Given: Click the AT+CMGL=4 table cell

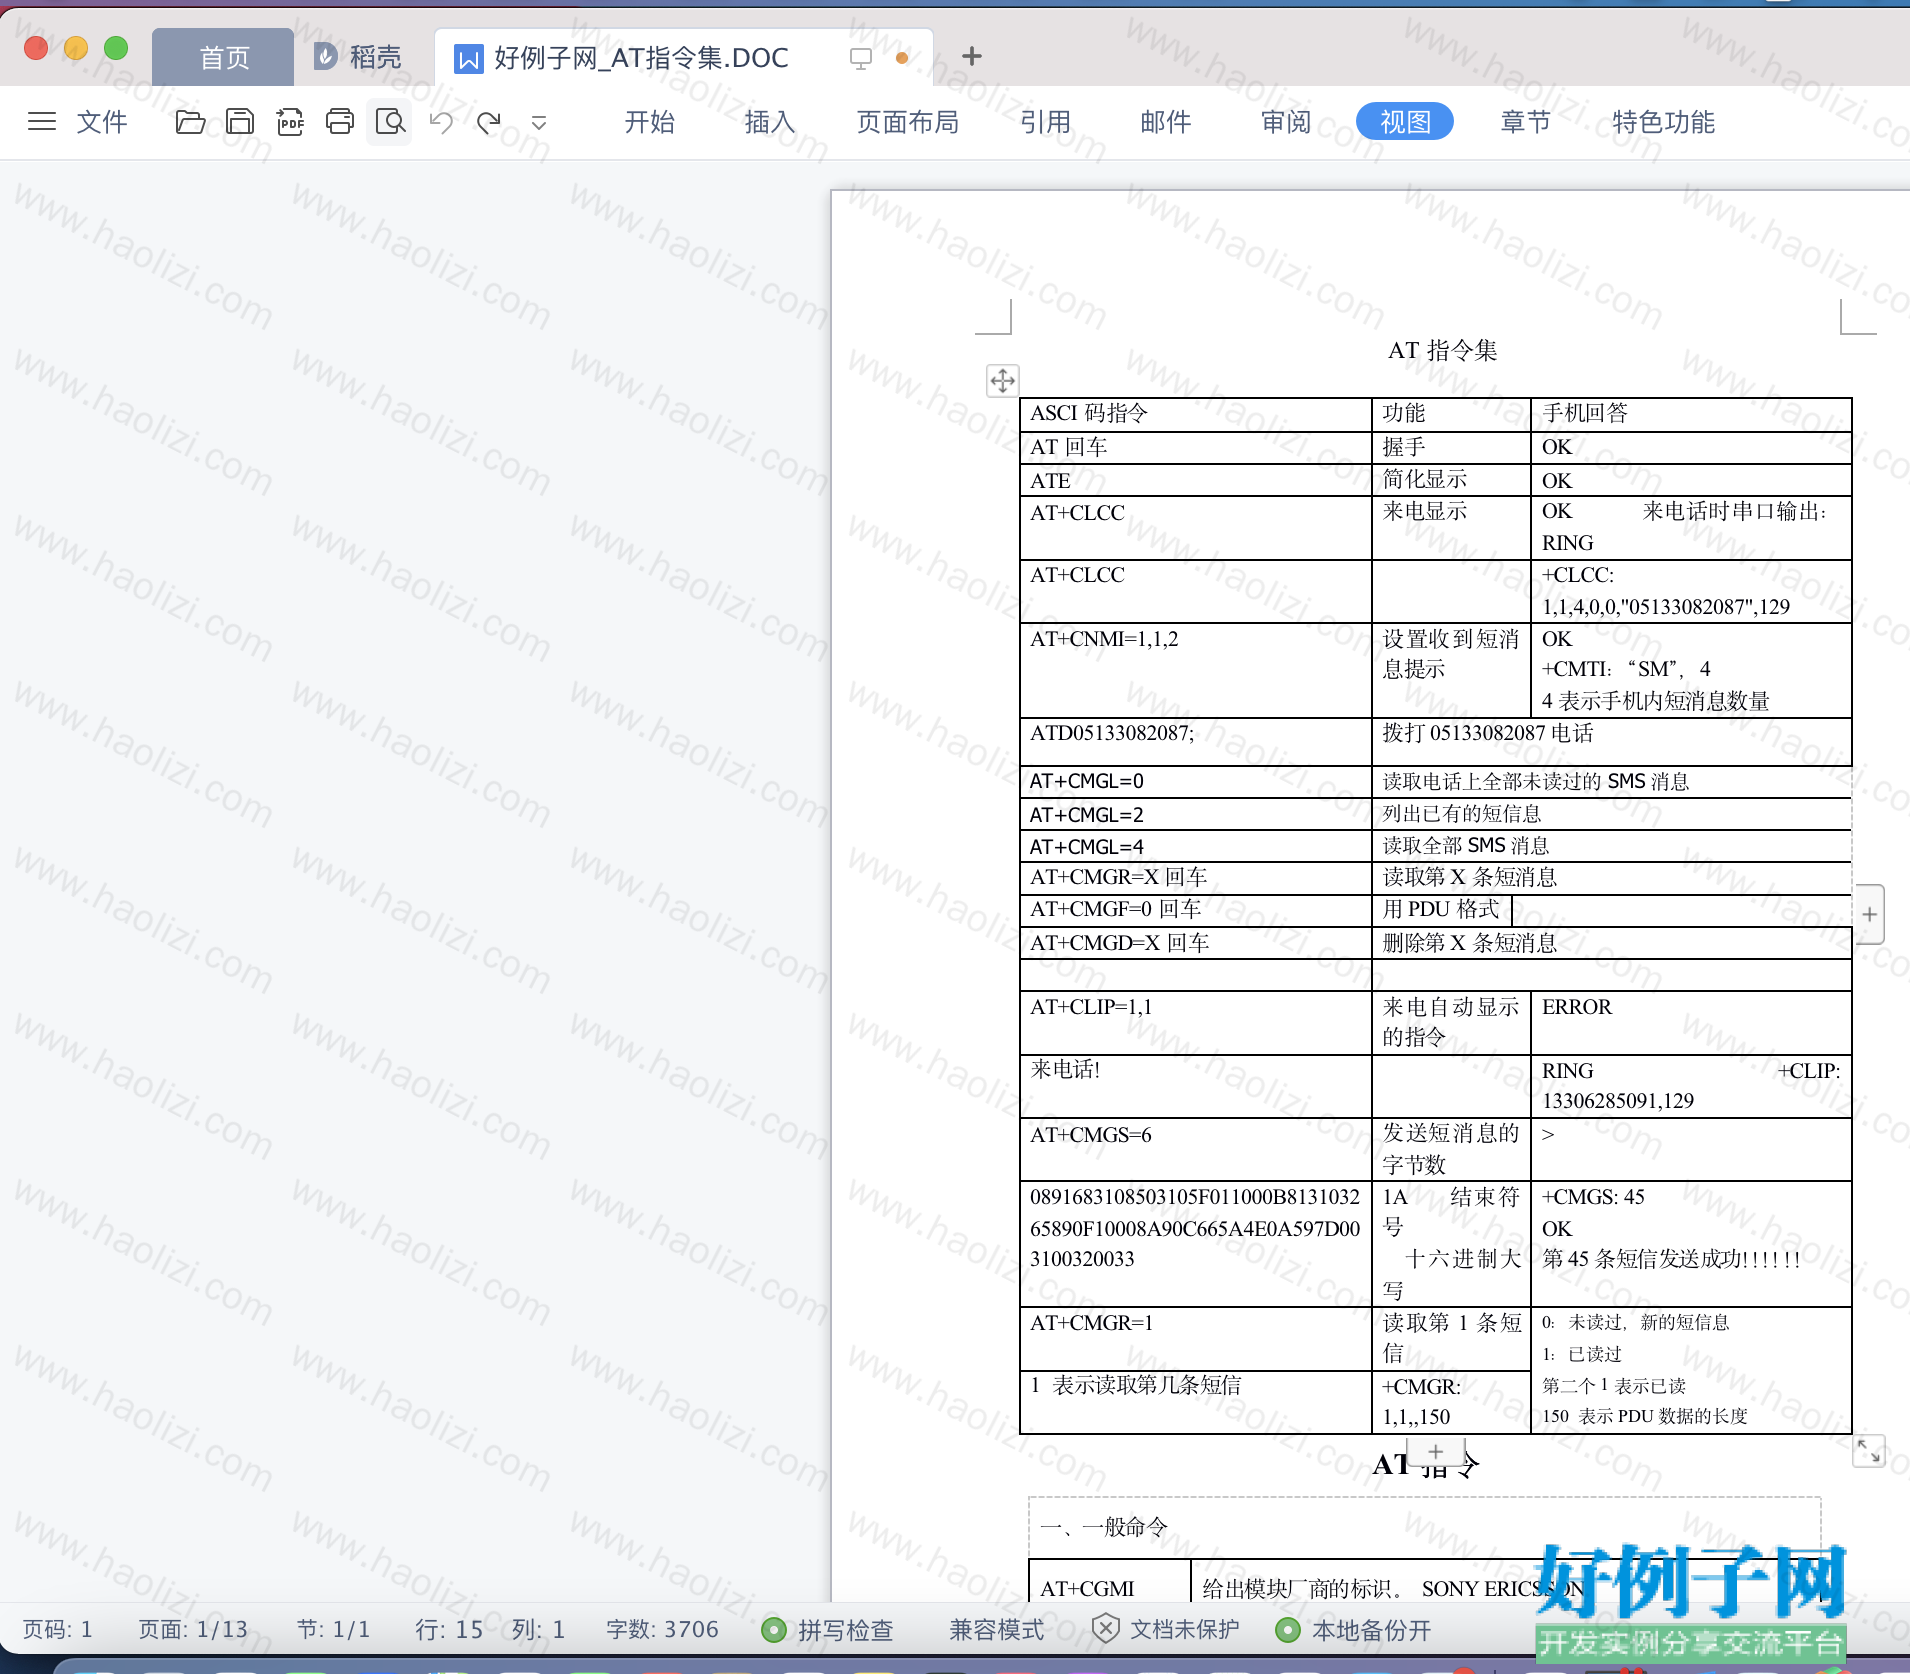Looking at the screenshot, I should click(x=1195, y=846).
